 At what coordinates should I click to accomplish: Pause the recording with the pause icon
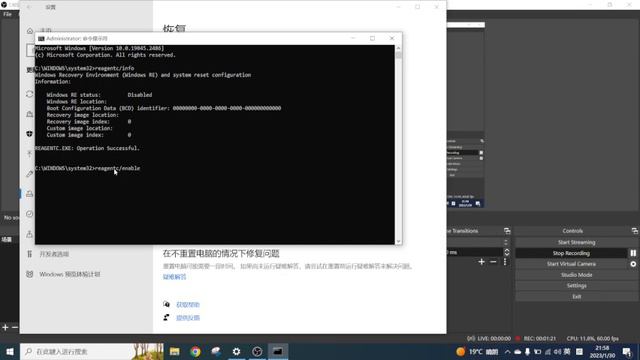(633, 253)
